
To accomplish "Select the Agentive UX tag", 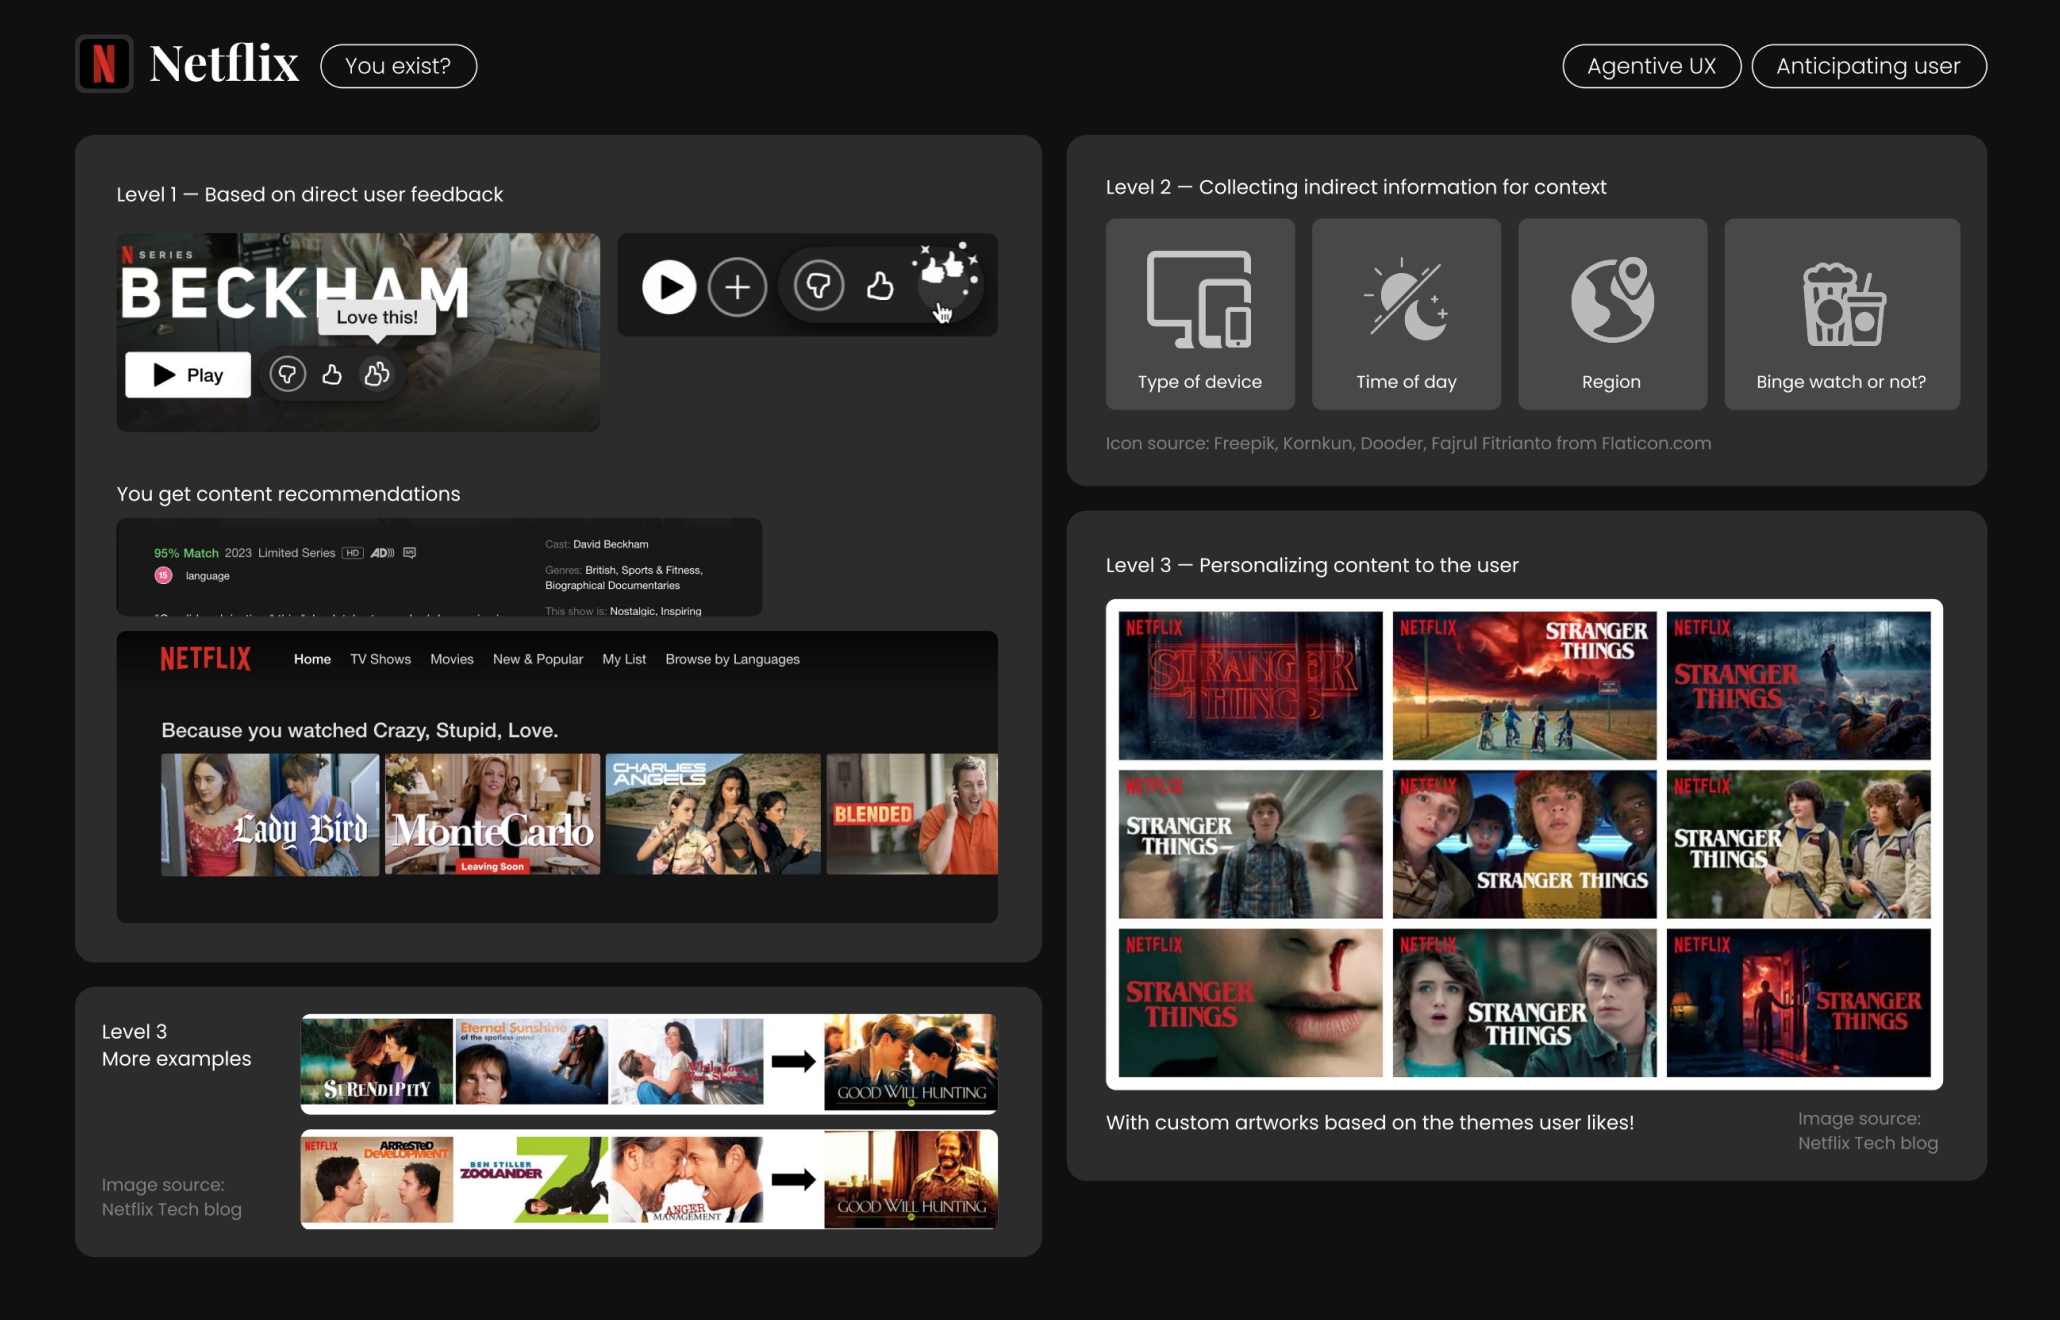I will pyautogui.click(x=1651, y=66).
